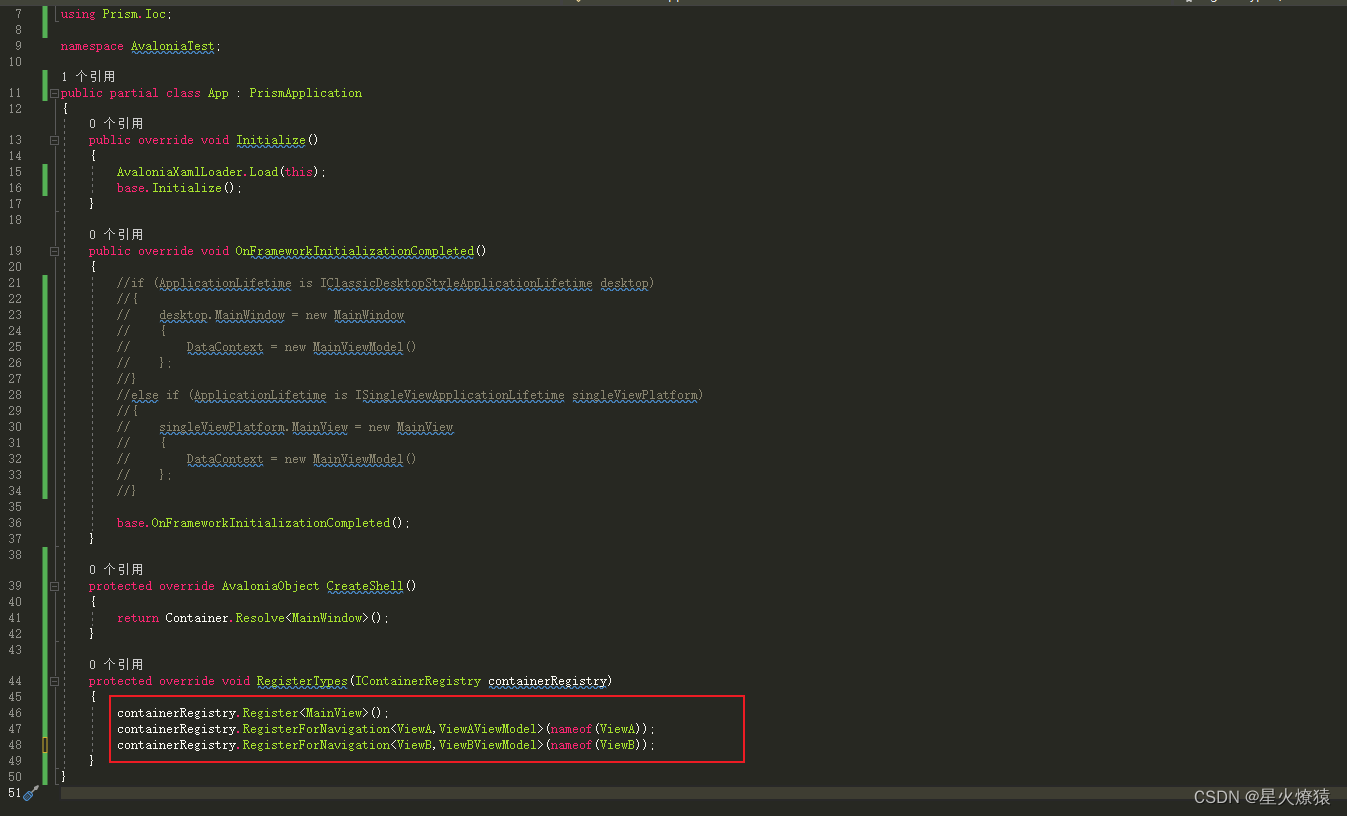
Task: Click 'OnFrameworkInitializationCompleted' declaration on line 19
Action: (x=354, y=251)
